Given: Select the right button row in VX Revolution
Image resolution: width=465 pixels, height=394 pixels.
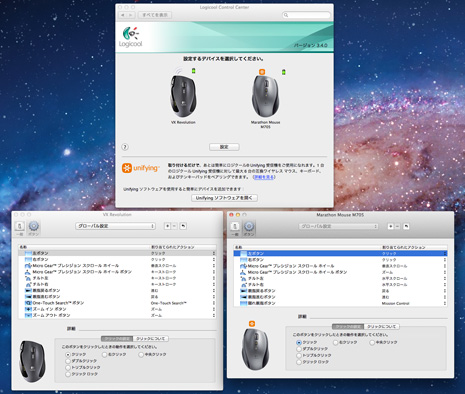Looking at the screenshot, I should coord(117,259).
